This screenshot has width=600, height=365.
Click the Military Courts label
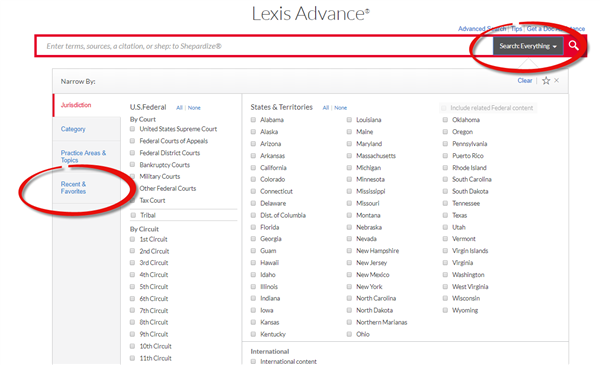[160, 176]
